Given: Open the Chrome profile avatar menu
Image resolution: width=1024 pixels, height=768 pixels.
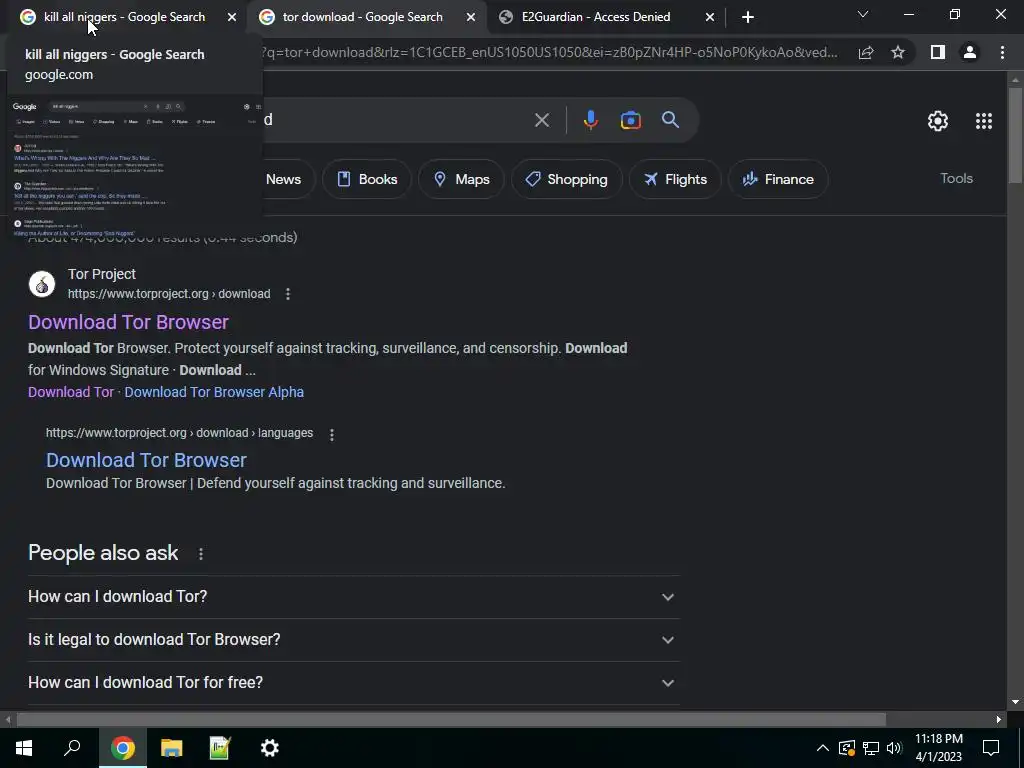Looking at the screenshot, I should tap(970, 52).
